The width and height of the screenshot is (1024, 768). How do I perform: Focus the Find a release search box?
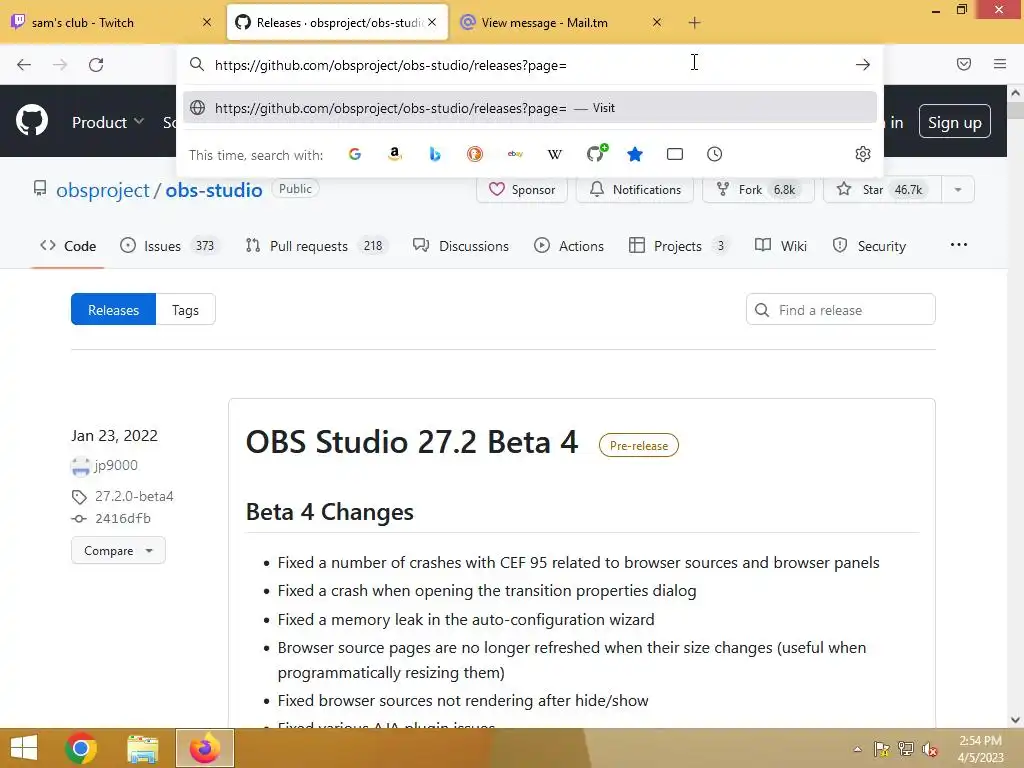[840, 310]
